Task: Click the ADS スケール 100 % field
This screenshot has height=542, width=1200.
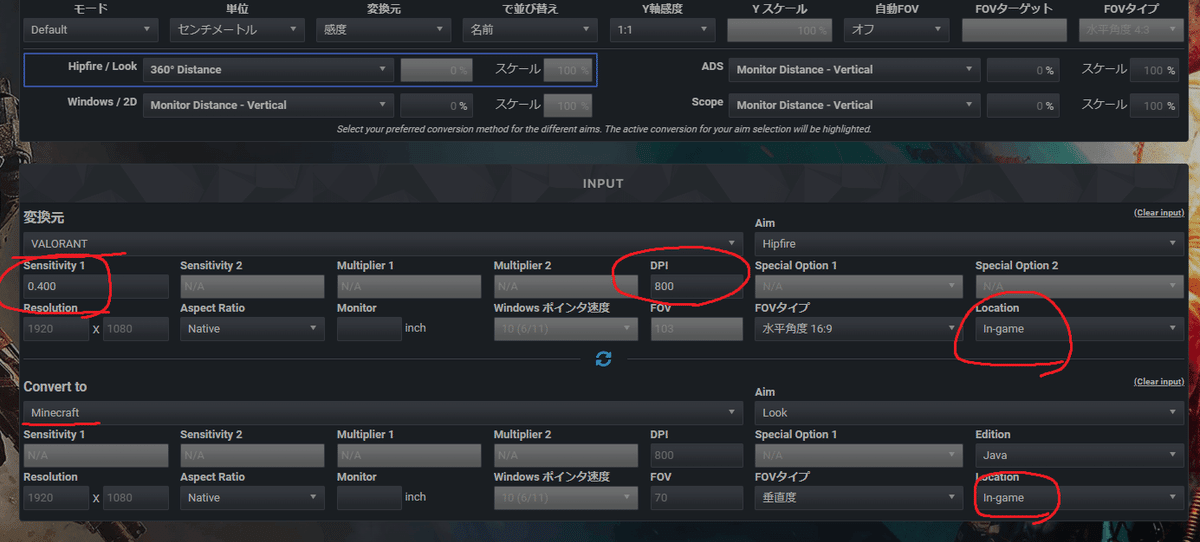Action: click(x=1153, y=70)
